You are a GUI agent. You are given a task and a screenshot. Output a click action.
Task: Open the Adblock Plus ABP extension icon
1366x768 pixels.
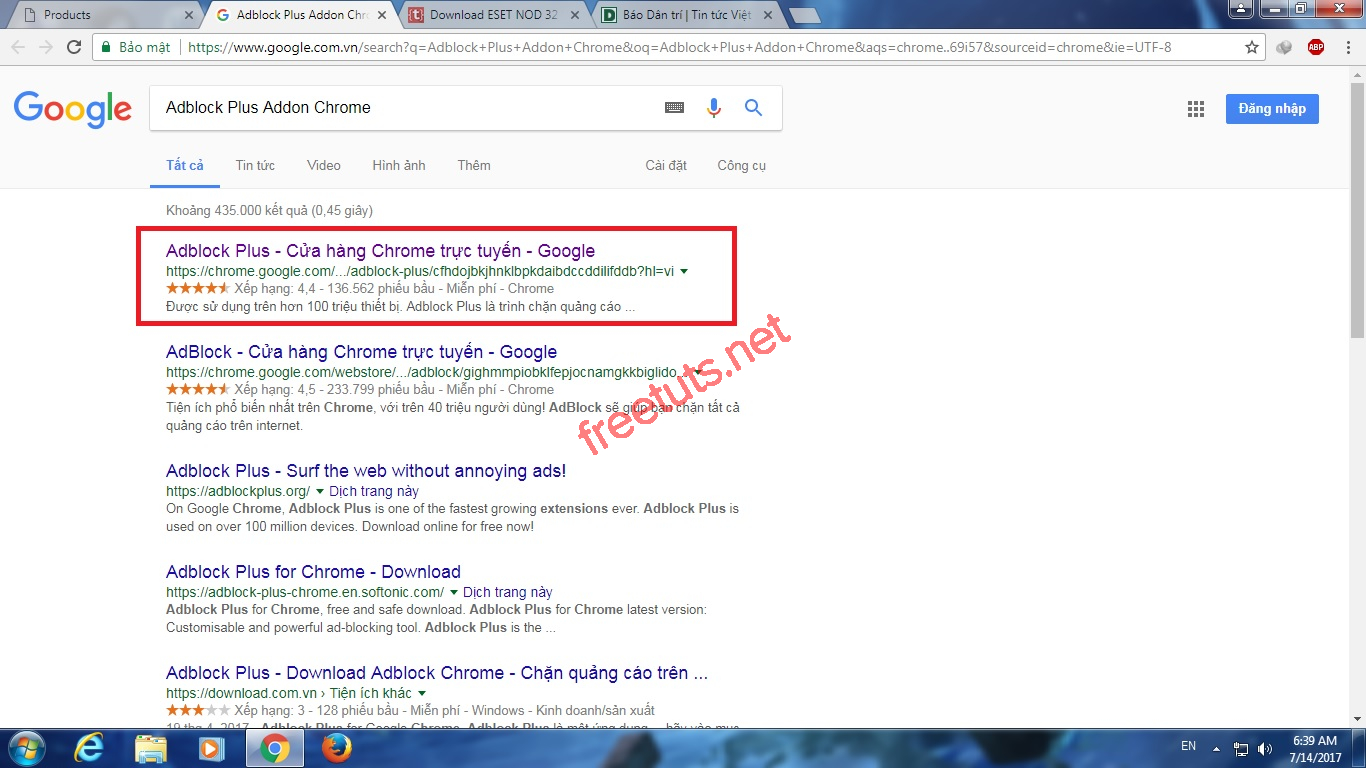pyautogui.click(x=1316, y=47)
